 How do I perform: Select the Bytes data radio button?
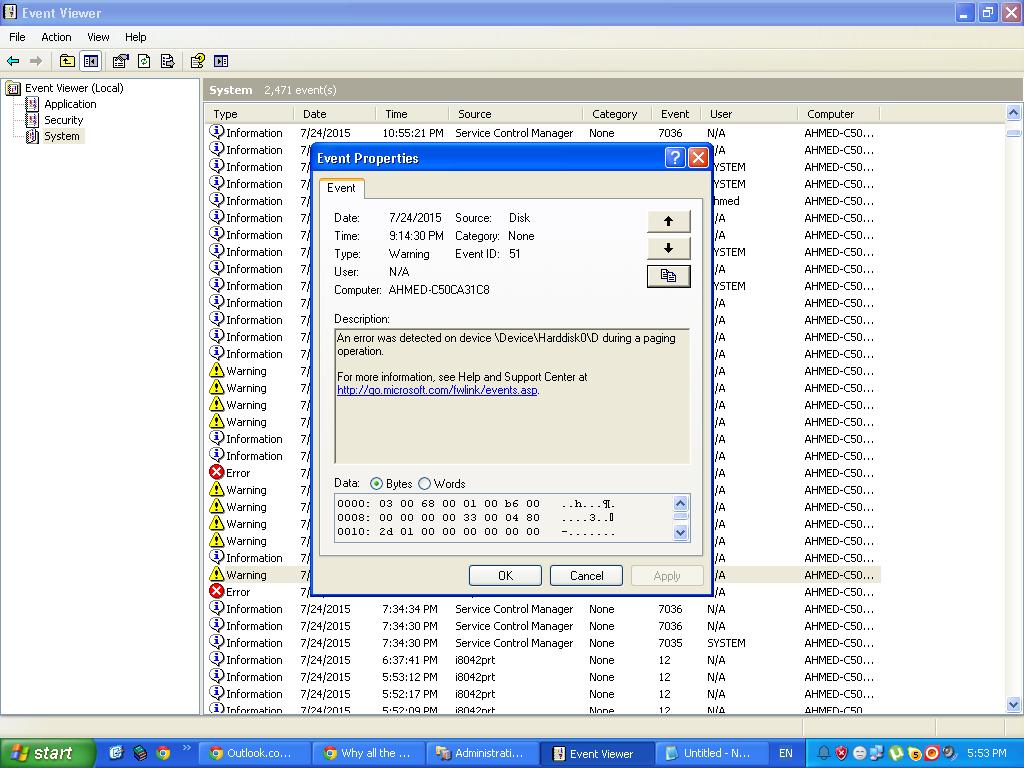coord(376,484)
